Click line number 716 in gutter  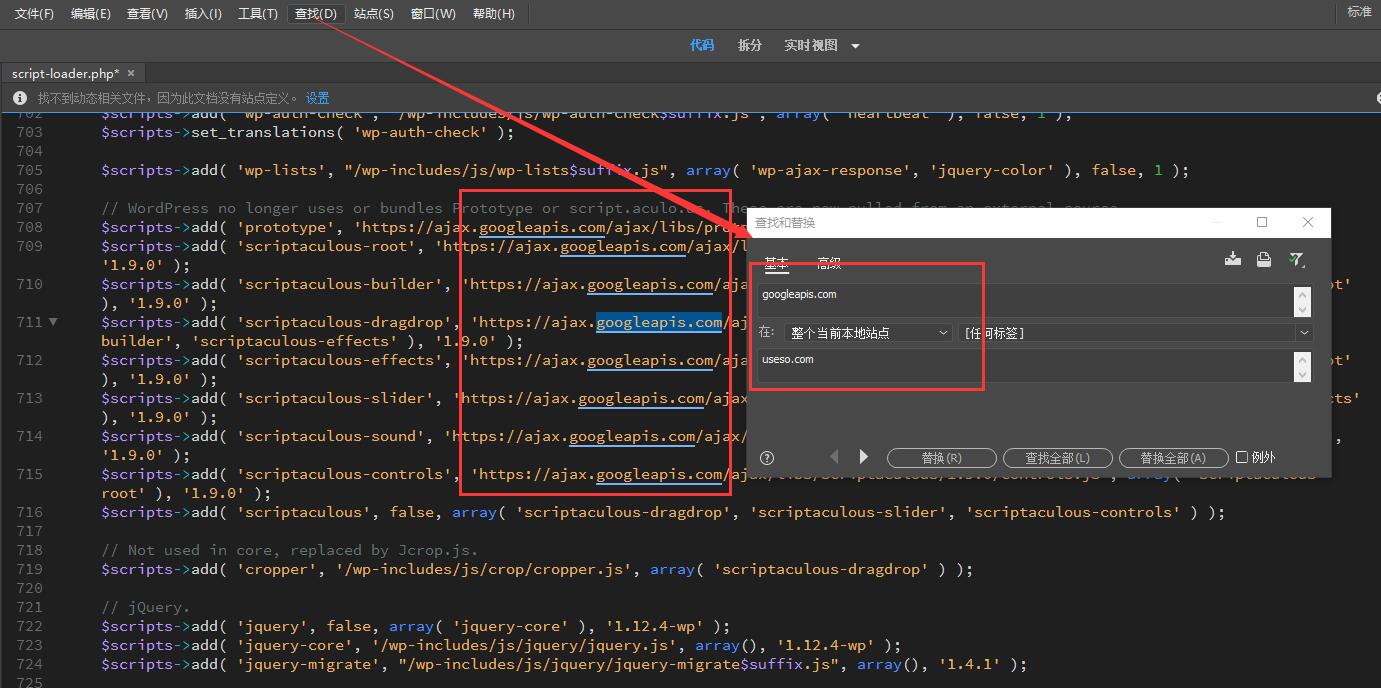(30, 512)
